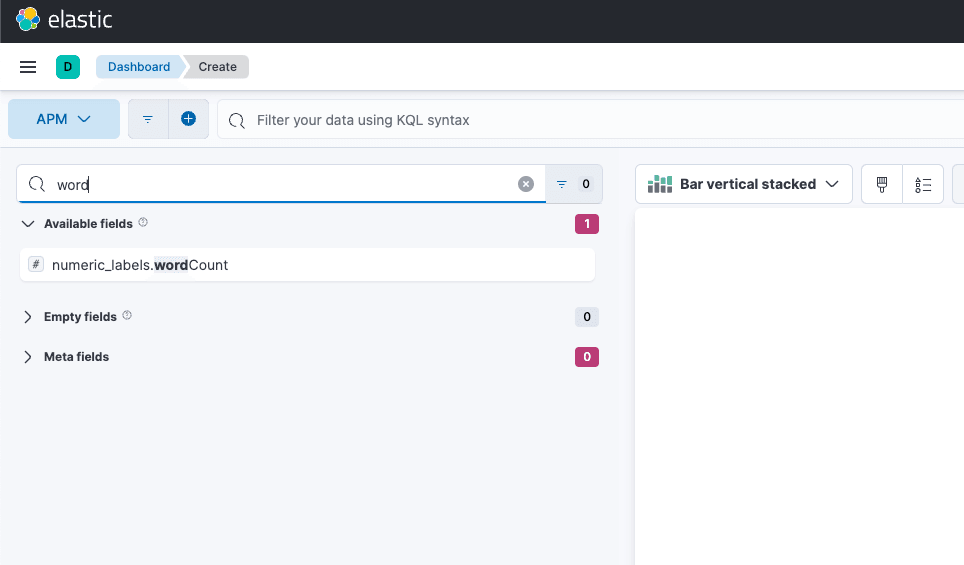Click info icon beside Empty fields

(x=127, y=316)
